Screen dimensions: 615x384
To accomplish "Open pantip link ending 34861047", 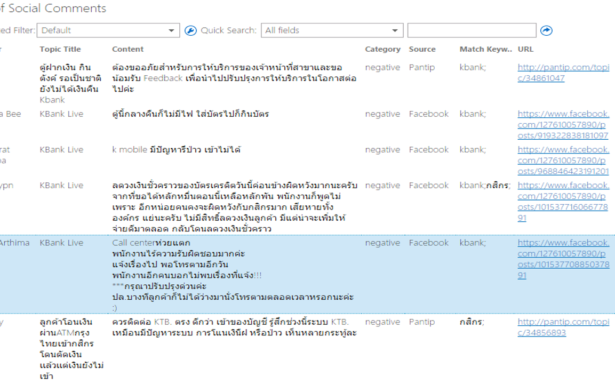I will pyautogui.click(x=563, y=73).
